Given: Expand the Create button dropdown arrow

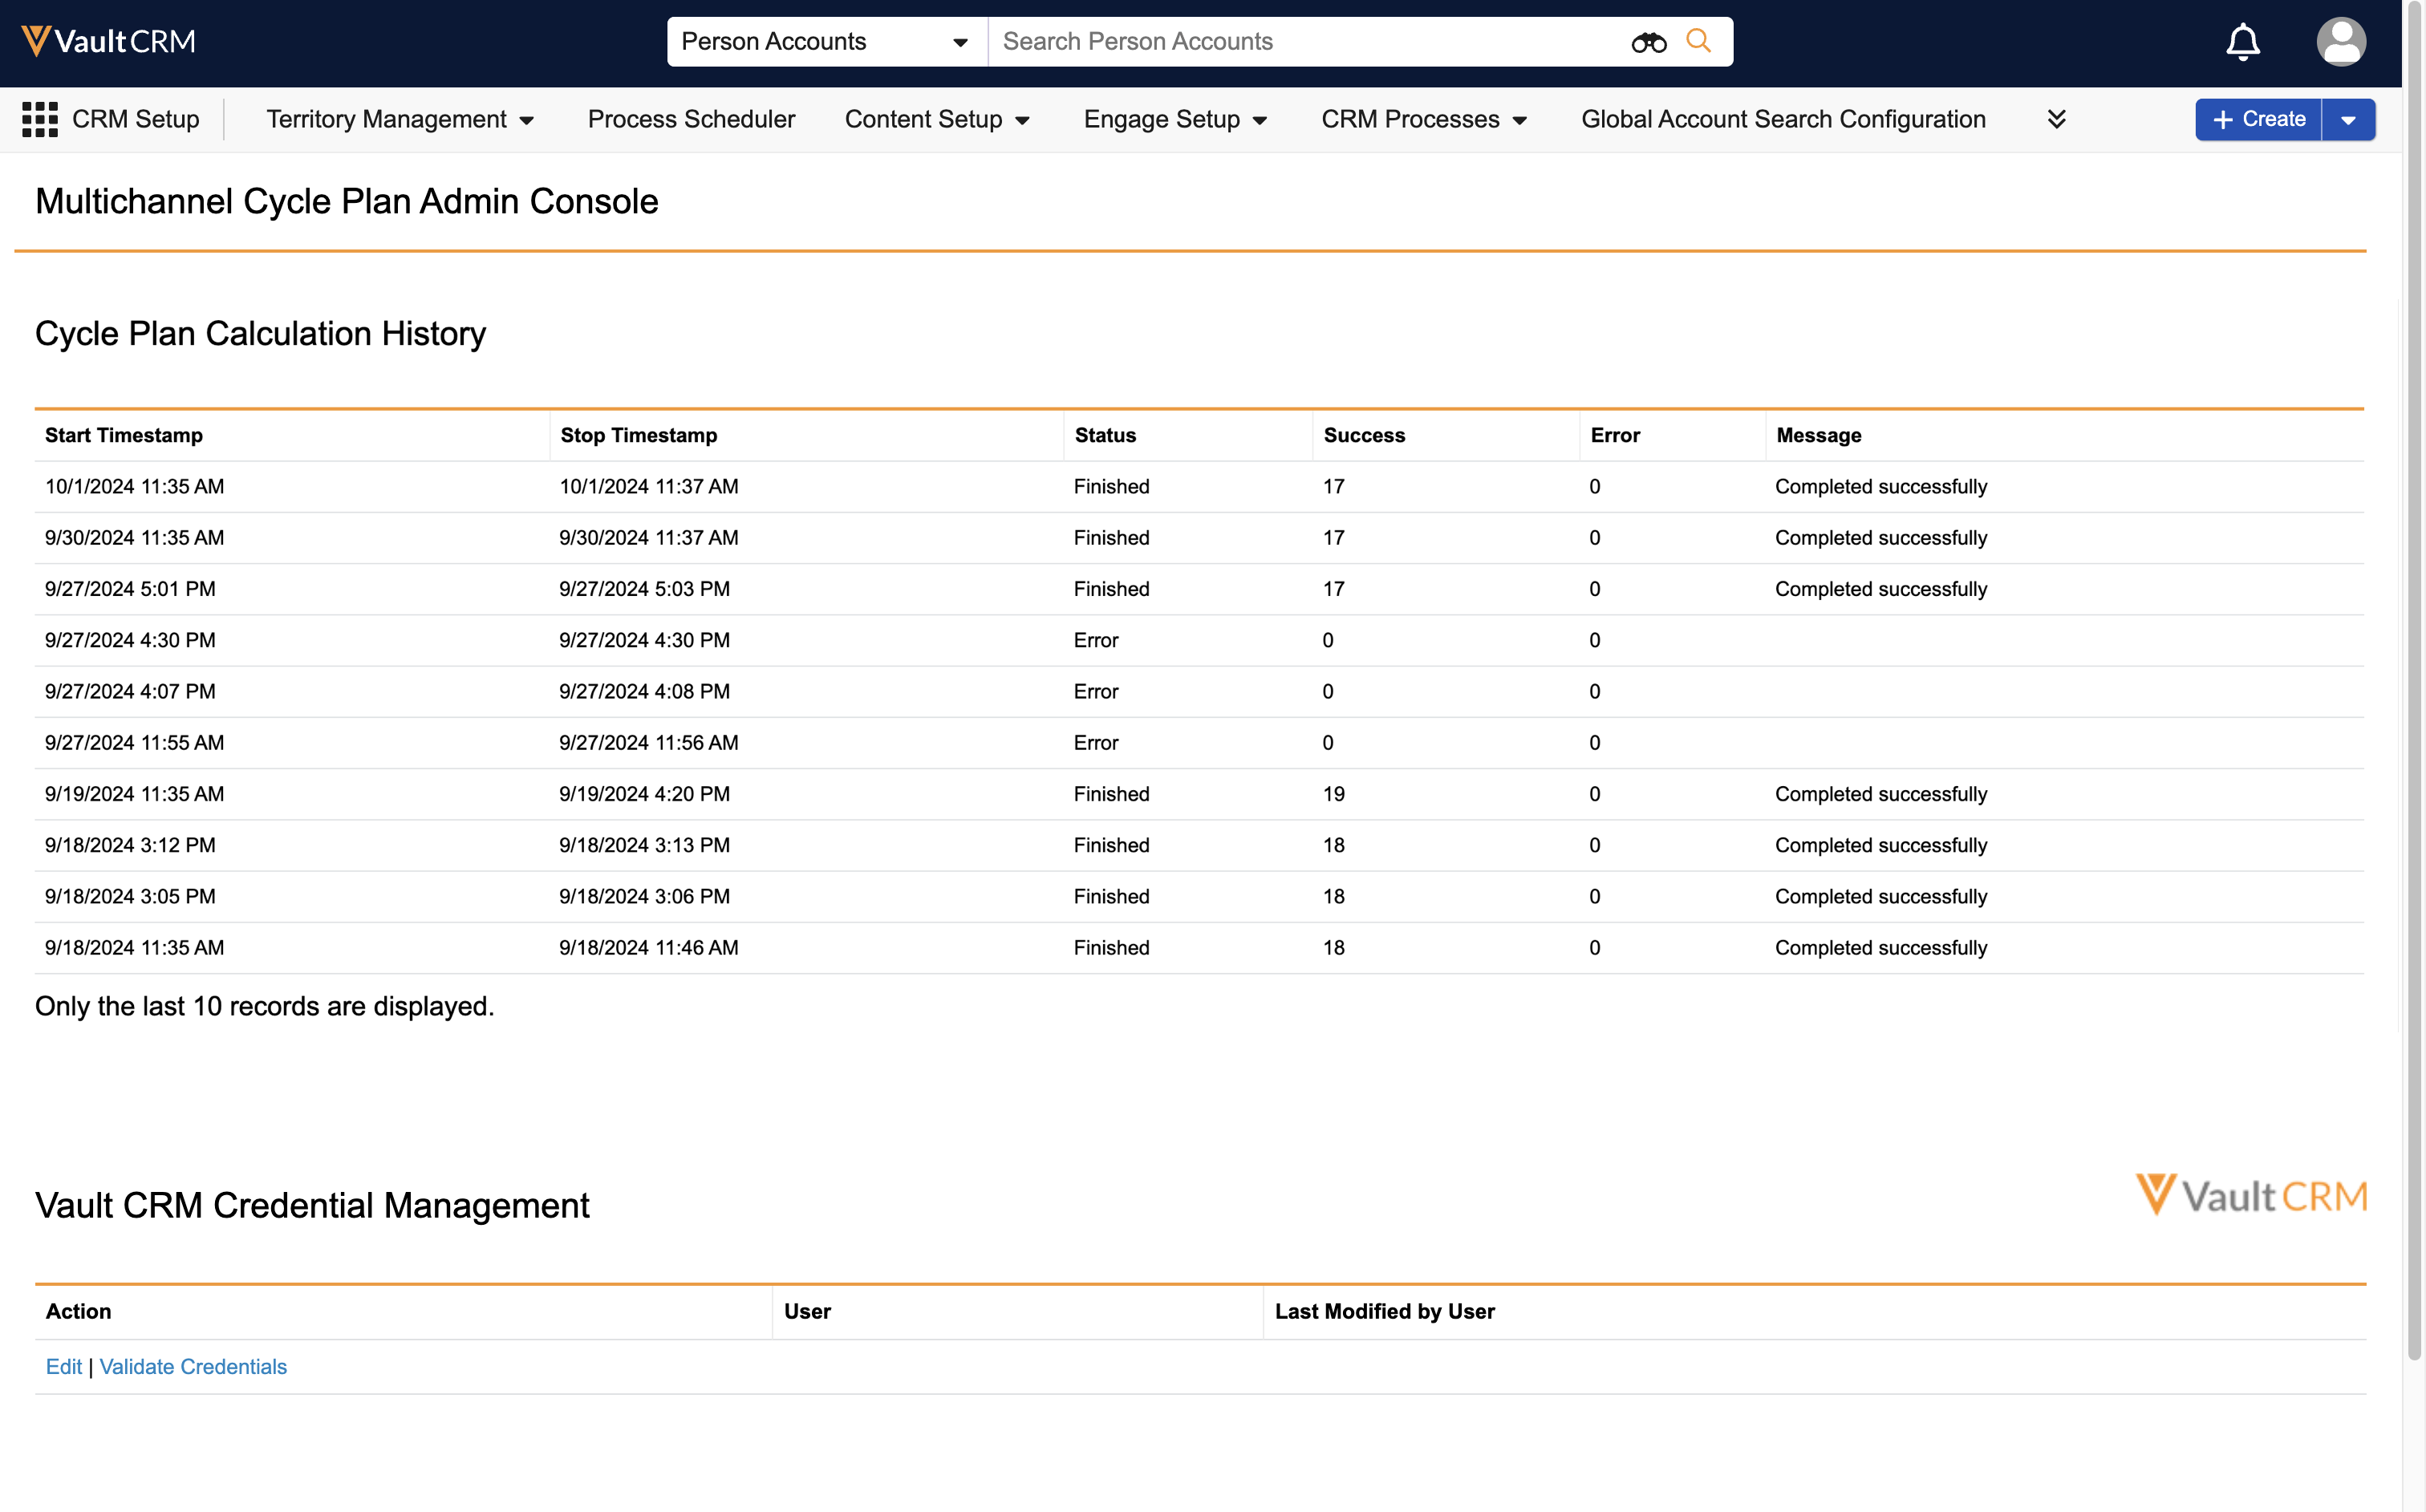Looking at the screenshot, I should (x=2348, y=120).
